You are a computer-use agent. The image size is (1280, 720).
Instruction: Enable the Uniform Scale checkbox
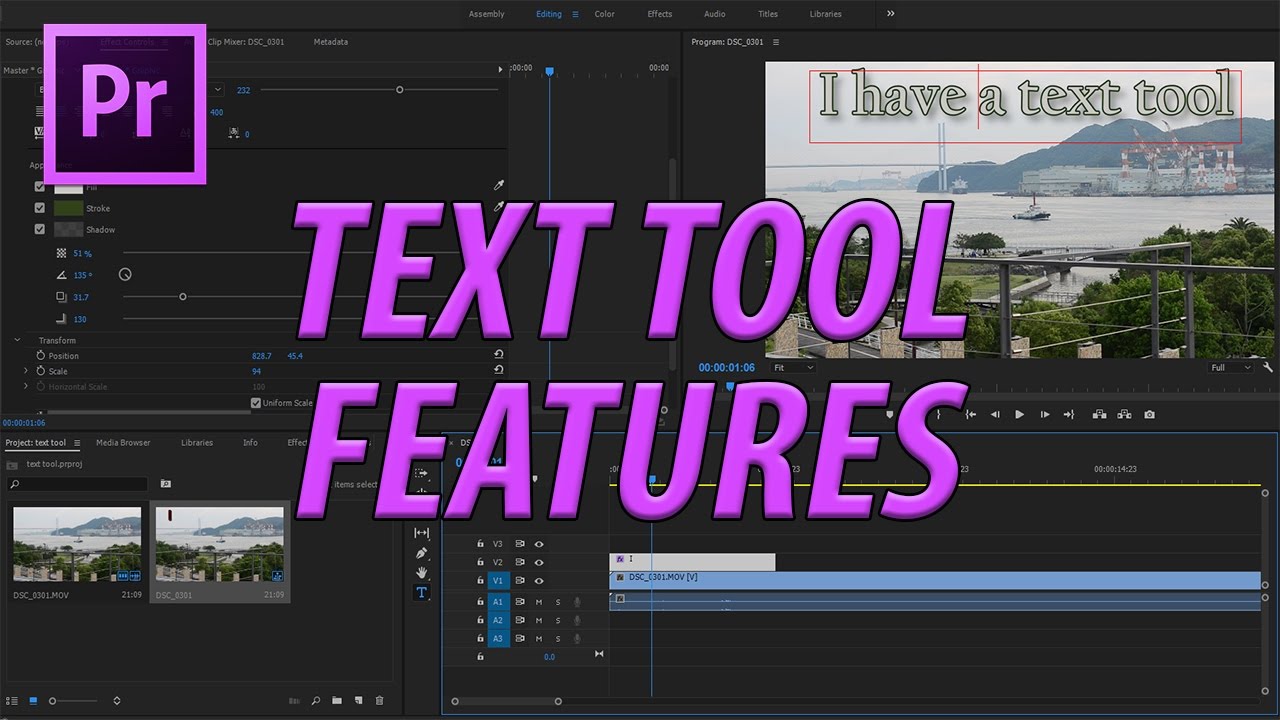point(257,402)
